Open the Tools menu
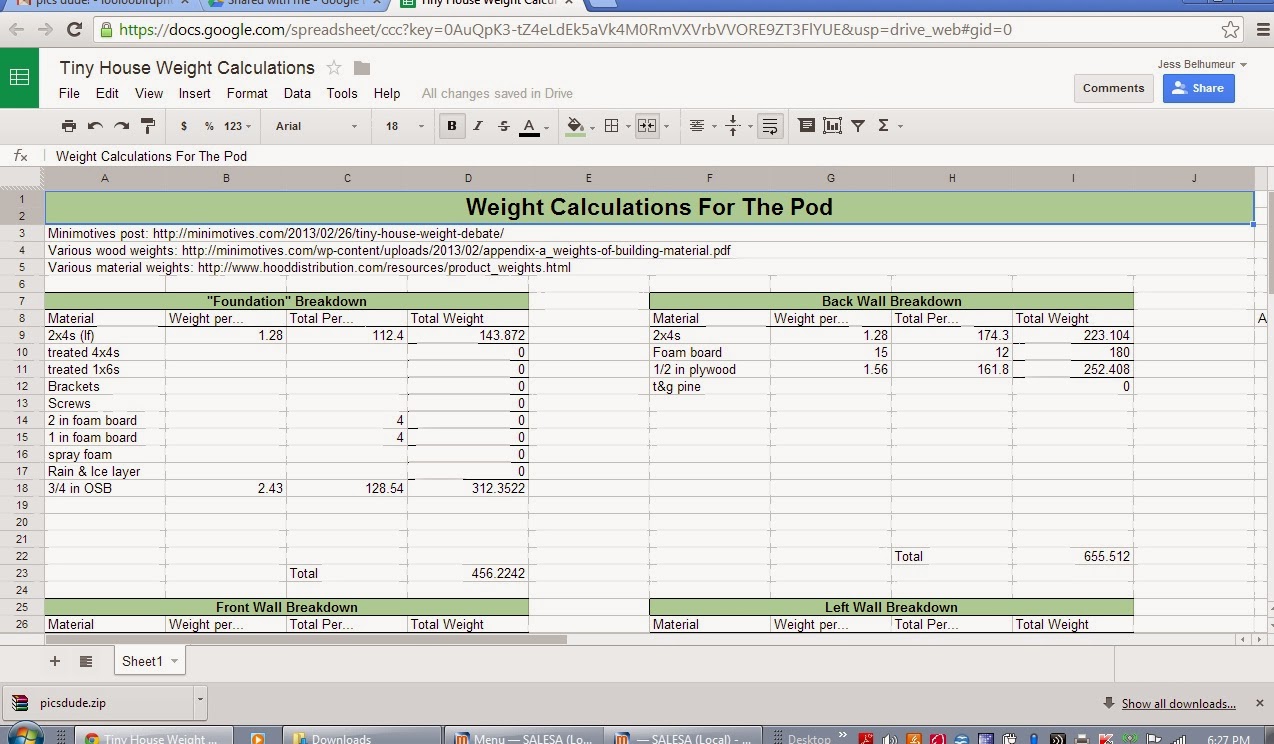1274x744 pixels. (x=342, y=93)
